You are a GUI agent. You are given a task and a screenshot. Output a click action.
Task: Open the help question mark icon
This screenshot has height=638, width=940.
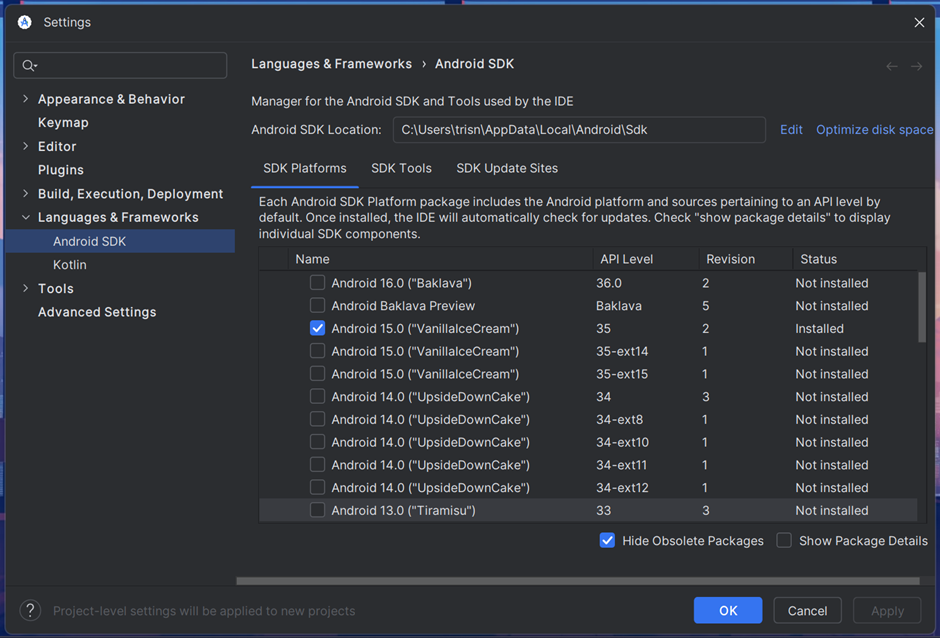pyautogui.click(x=30, y=610)
